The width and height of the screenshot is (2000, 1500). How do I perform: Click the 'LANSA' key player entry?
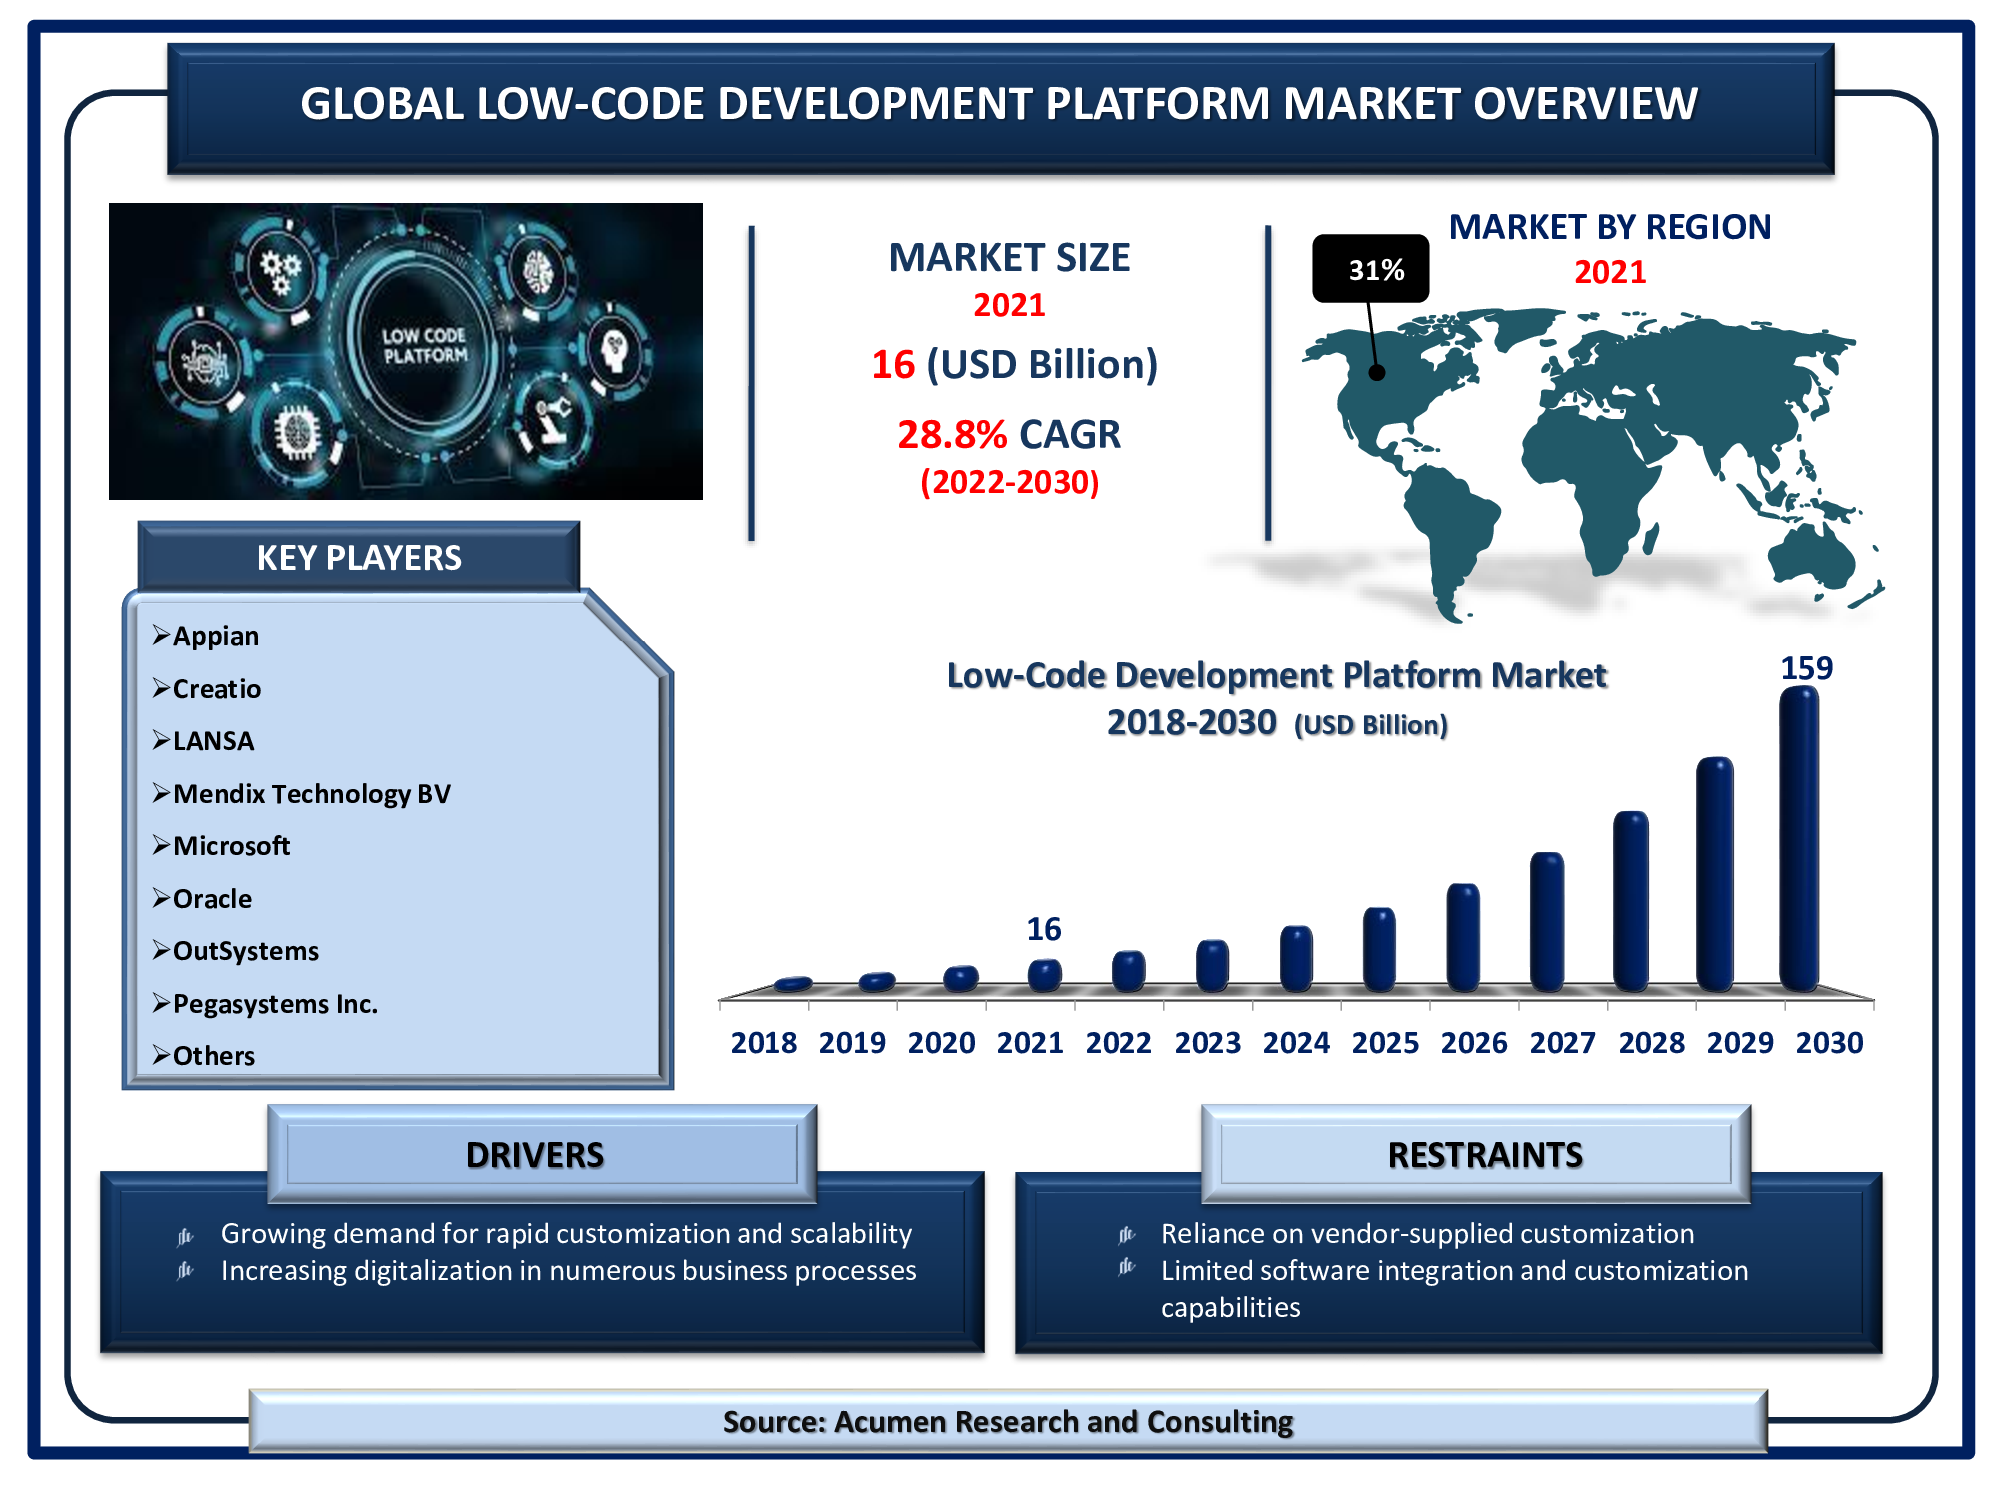pyautogui.click(x=213, y=741)
